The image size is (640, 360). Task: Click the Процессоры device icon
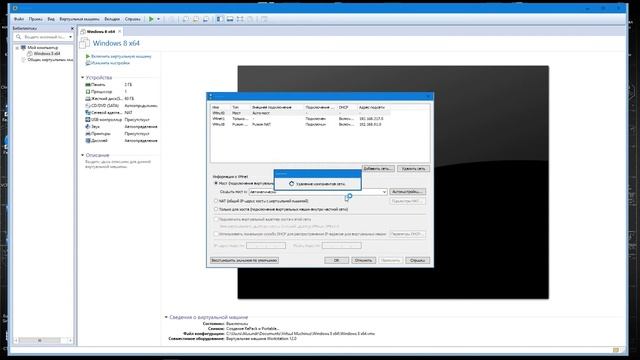pyautogui.click(x=88, y=91)
